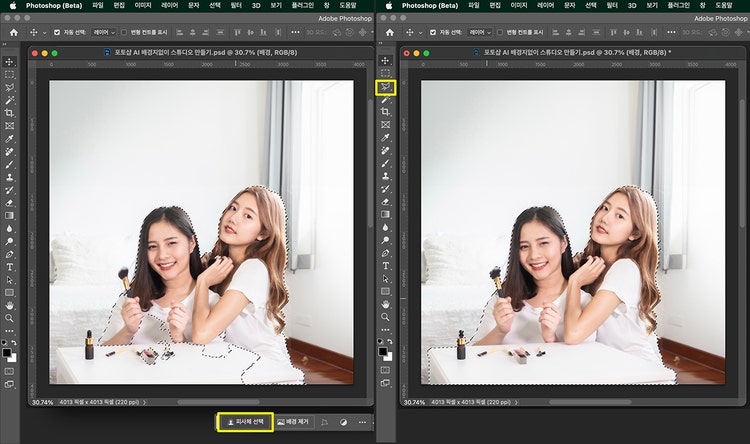
Task: Toggle the 자동 선택 checkbox in left window
Action: click(x=57, y=33)
